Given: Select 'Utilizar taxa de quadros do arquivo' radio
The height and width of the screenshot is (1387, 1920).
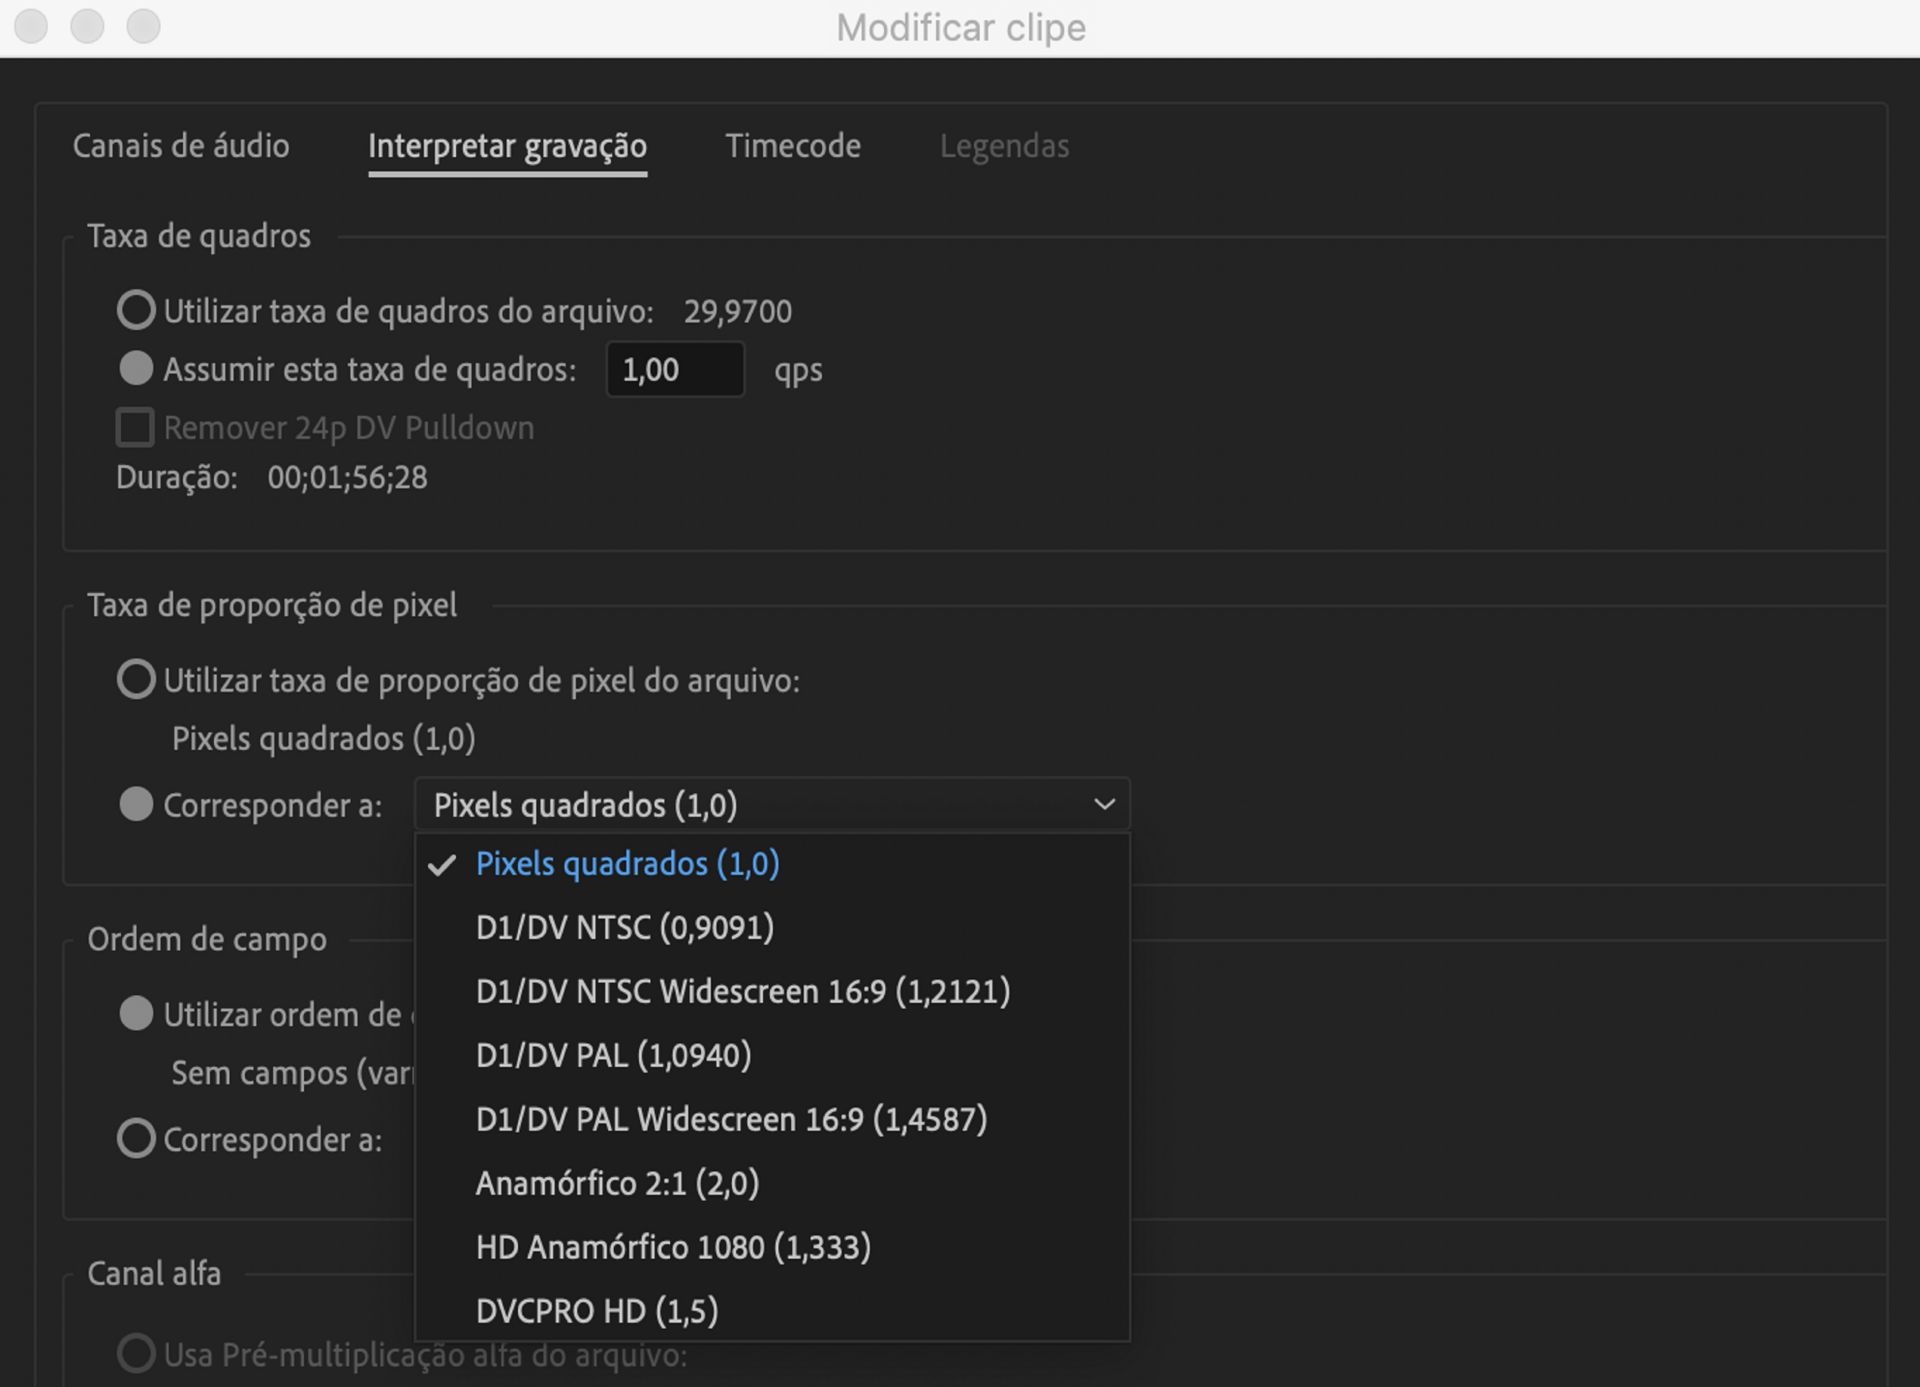Looking at the screenshot, I should (x=136, y=310).
